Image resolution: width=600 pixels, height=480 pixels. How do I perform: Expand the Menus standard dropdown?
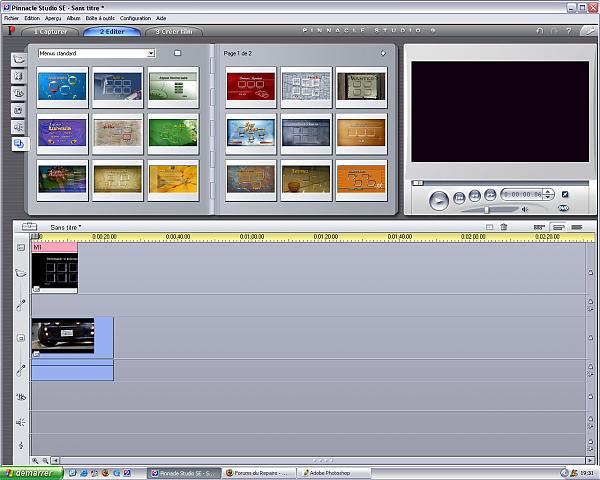point(151,53)
